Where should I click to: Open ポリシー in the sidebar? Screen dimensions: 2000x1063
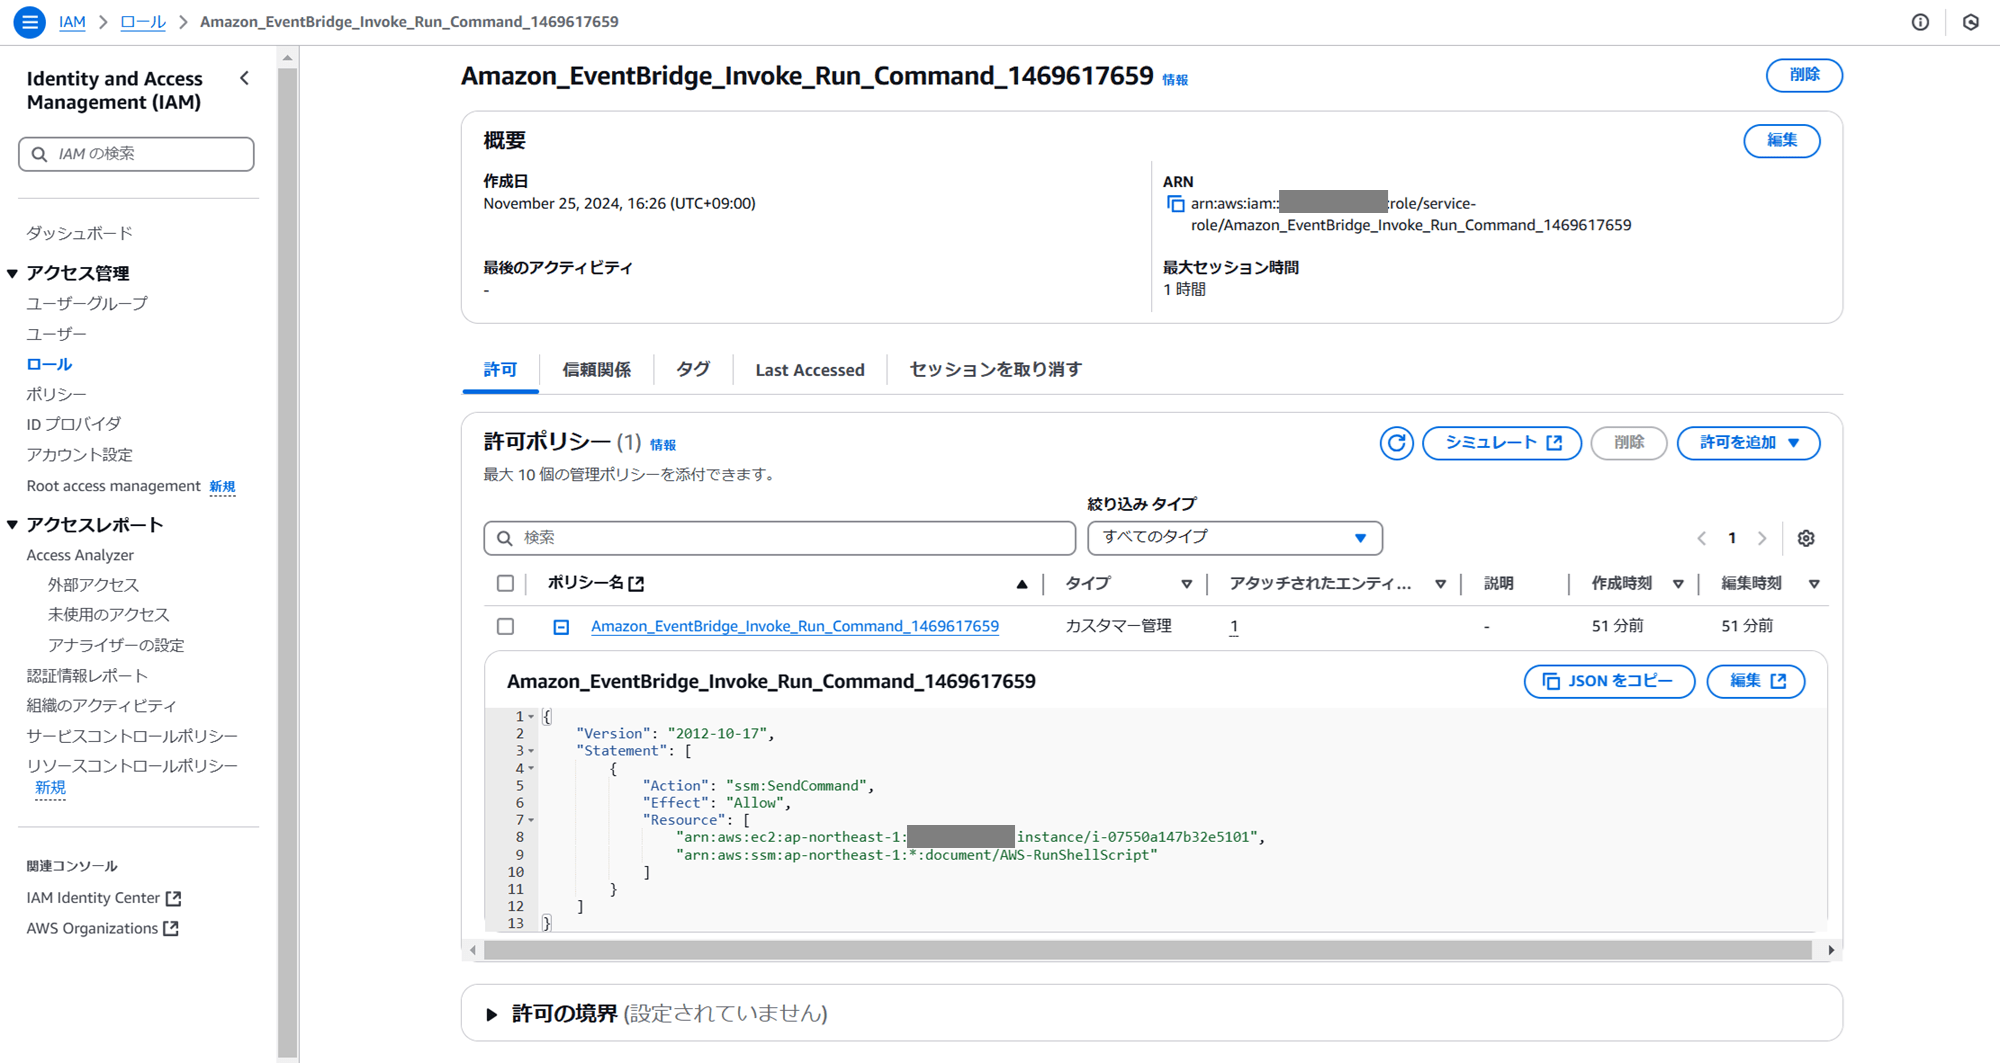click(x=56, y=394)
